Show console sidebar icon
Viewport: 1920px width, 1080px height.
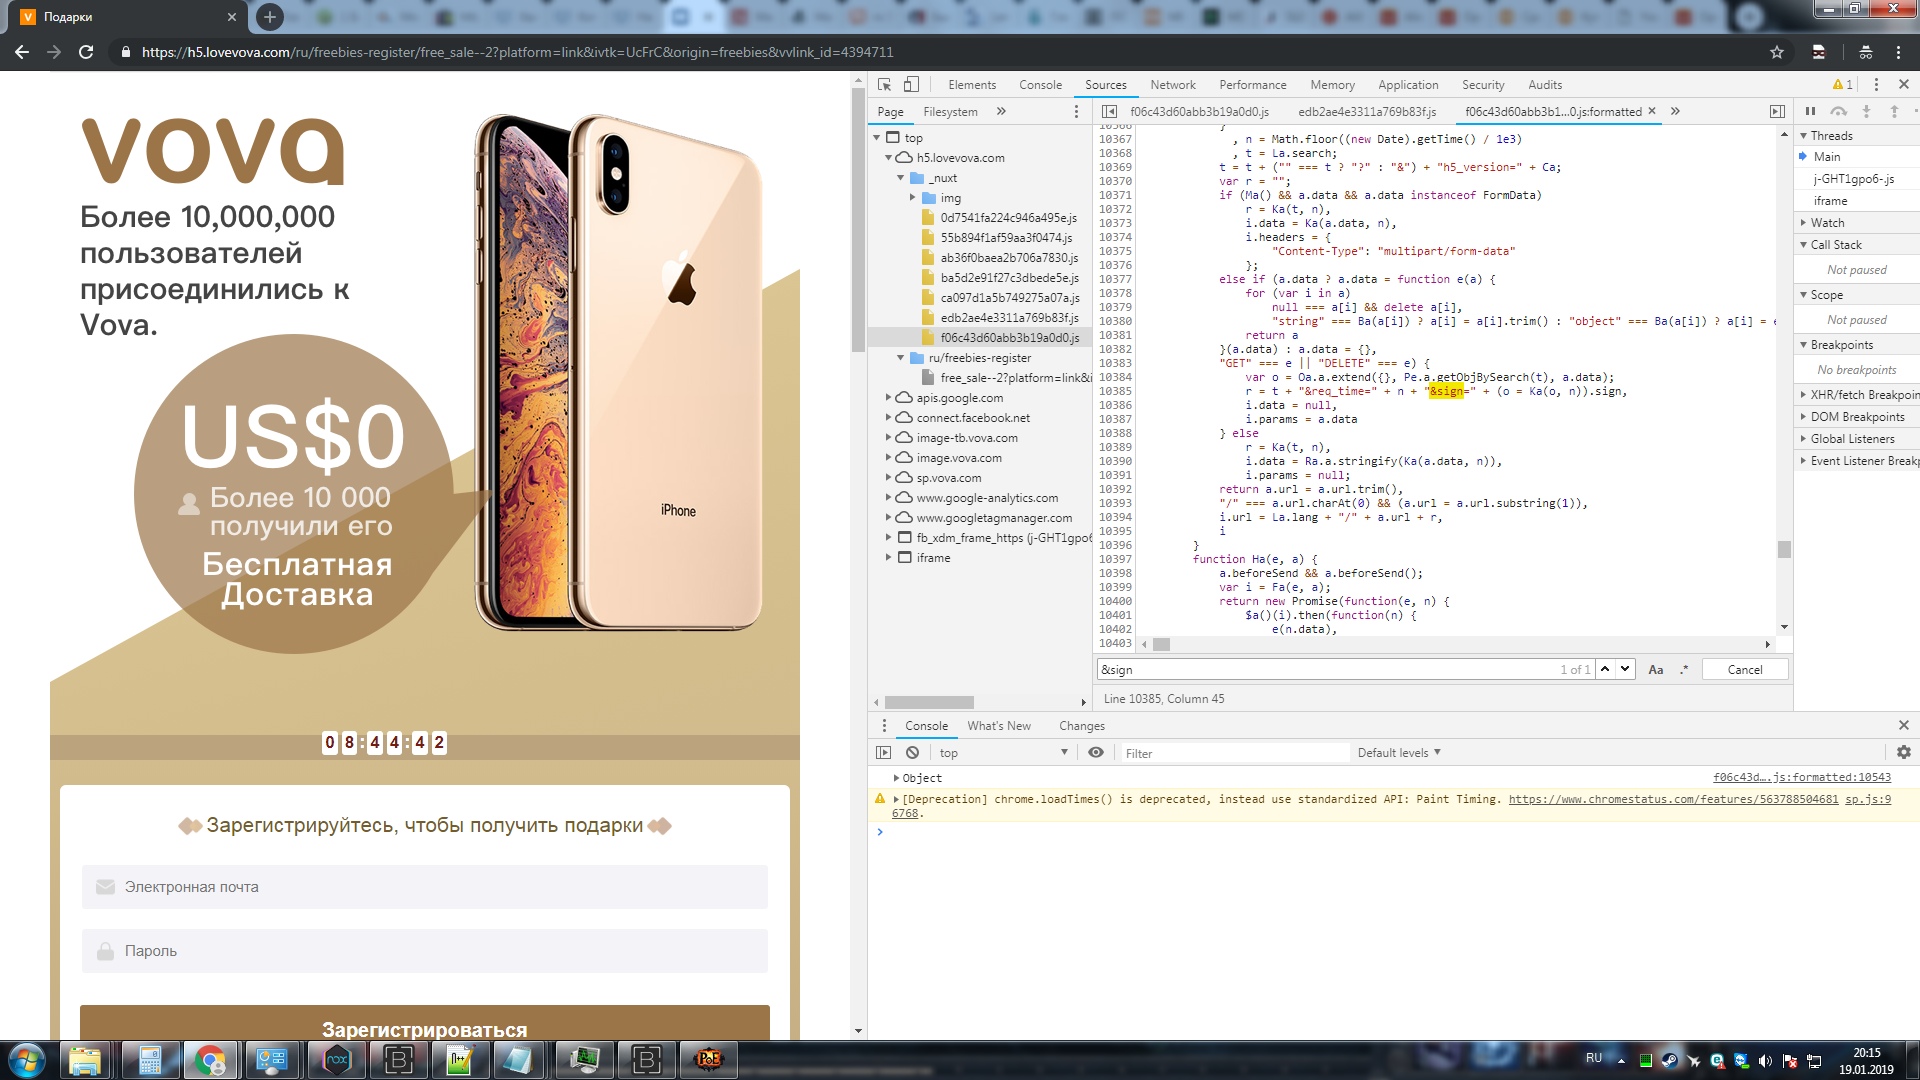click(x=884, y=753)
